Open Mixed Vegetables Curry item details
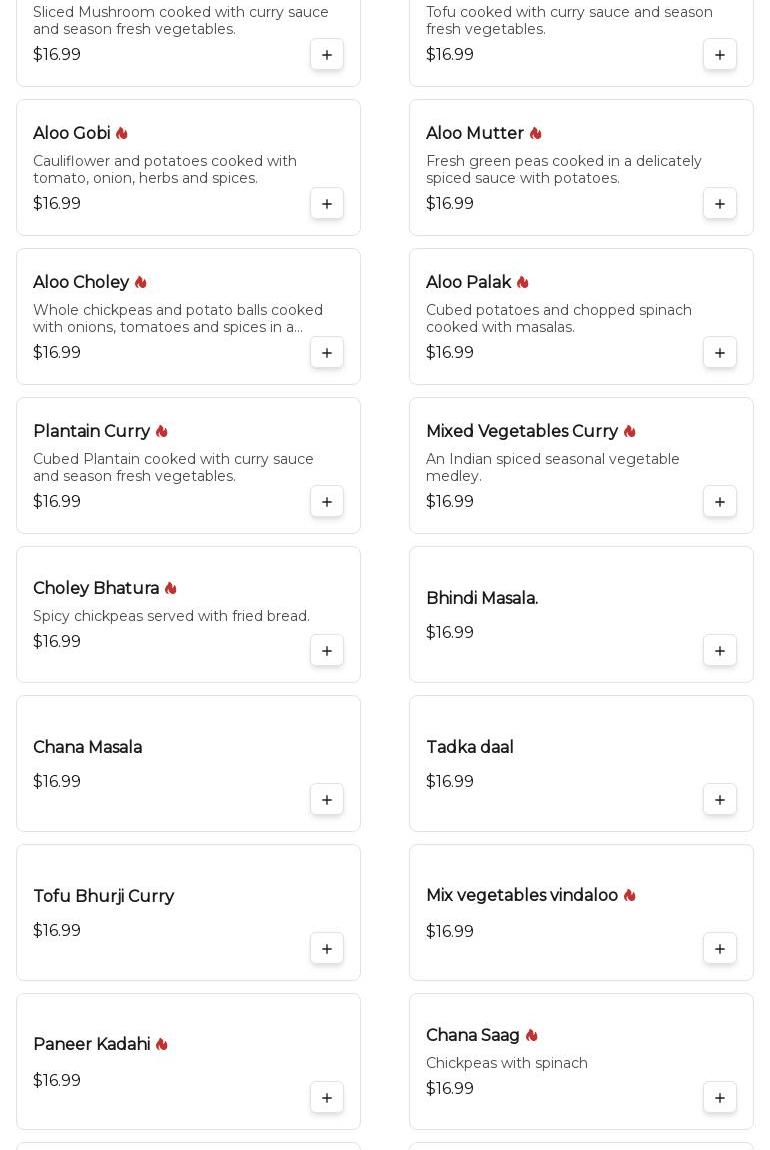The height and width of the screenshot is (1150, 770). pyautogui.click(x=522, y=432)
